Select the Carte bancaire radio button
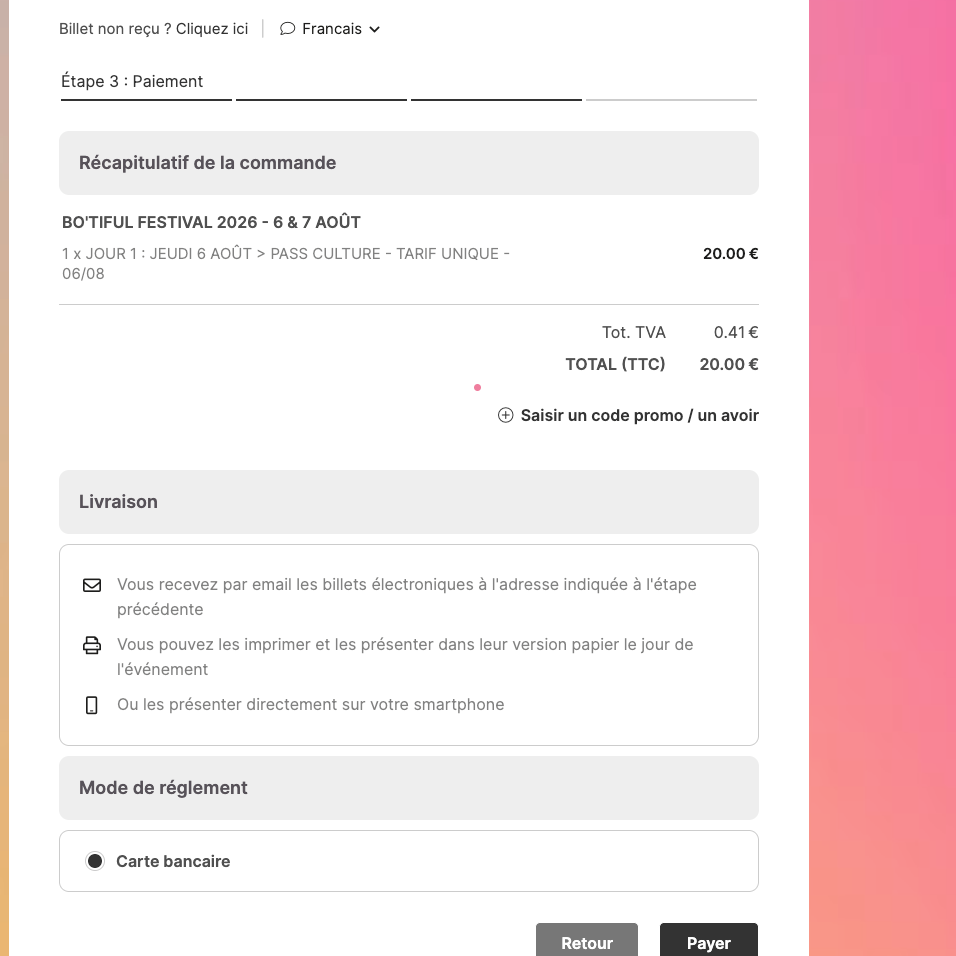This screenshot has height=956, width=956. [x=95, y=861]
